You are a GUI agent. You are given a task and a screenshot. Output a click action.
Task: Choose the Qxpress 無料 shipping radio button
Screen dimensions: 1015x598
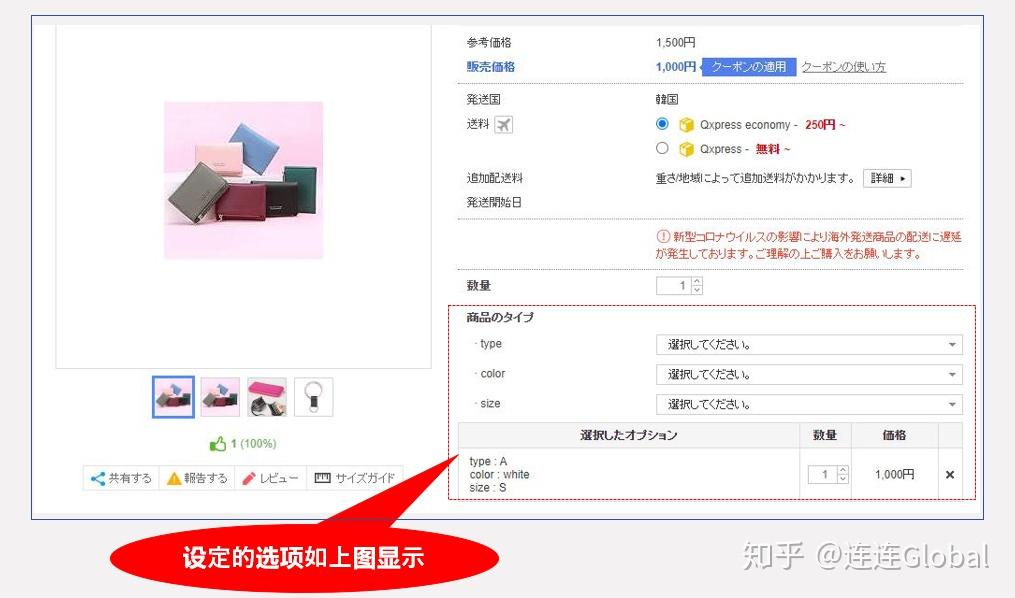pos(662,146)
